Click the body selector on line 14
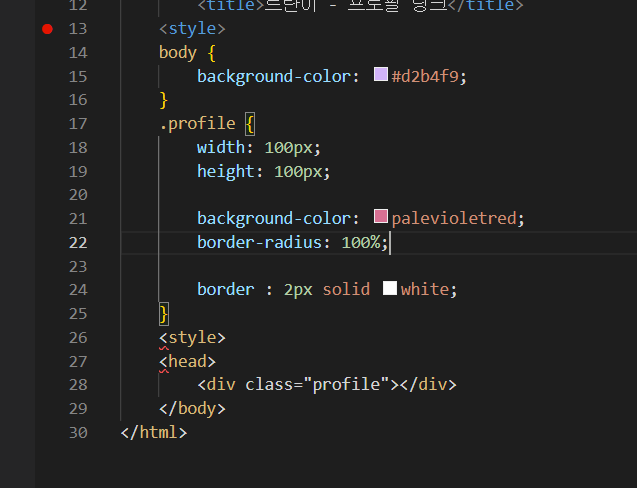The image size is (637, 488). click(x=178, y=53)
